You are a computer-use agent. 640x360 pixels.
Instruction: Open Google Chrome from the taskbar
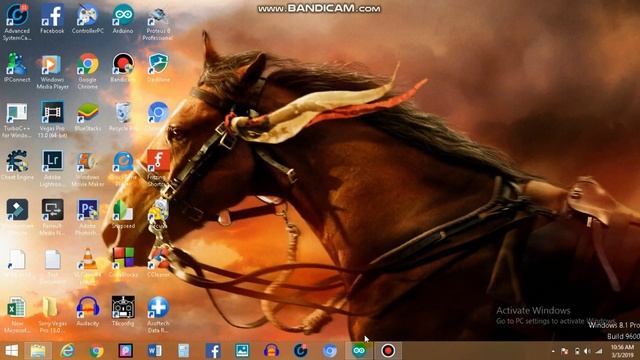pyautogui.click(x=96, y=351)
